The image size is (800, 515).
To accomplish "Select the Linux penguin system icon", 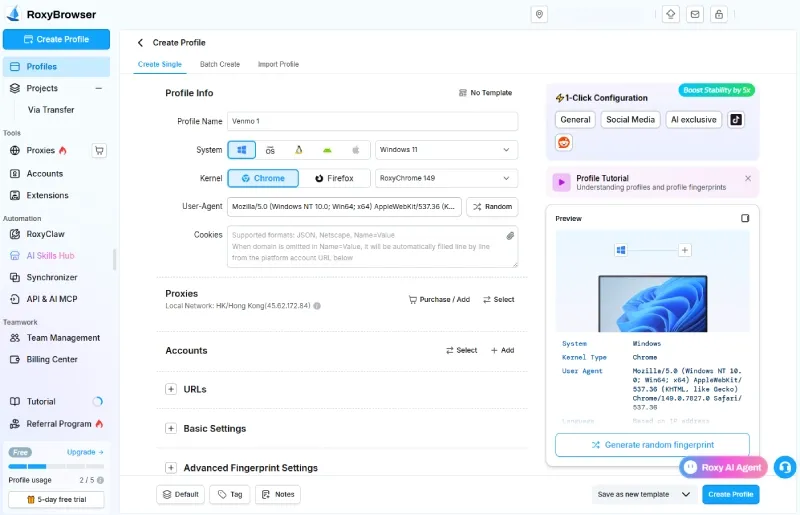I will click(298, 150).
